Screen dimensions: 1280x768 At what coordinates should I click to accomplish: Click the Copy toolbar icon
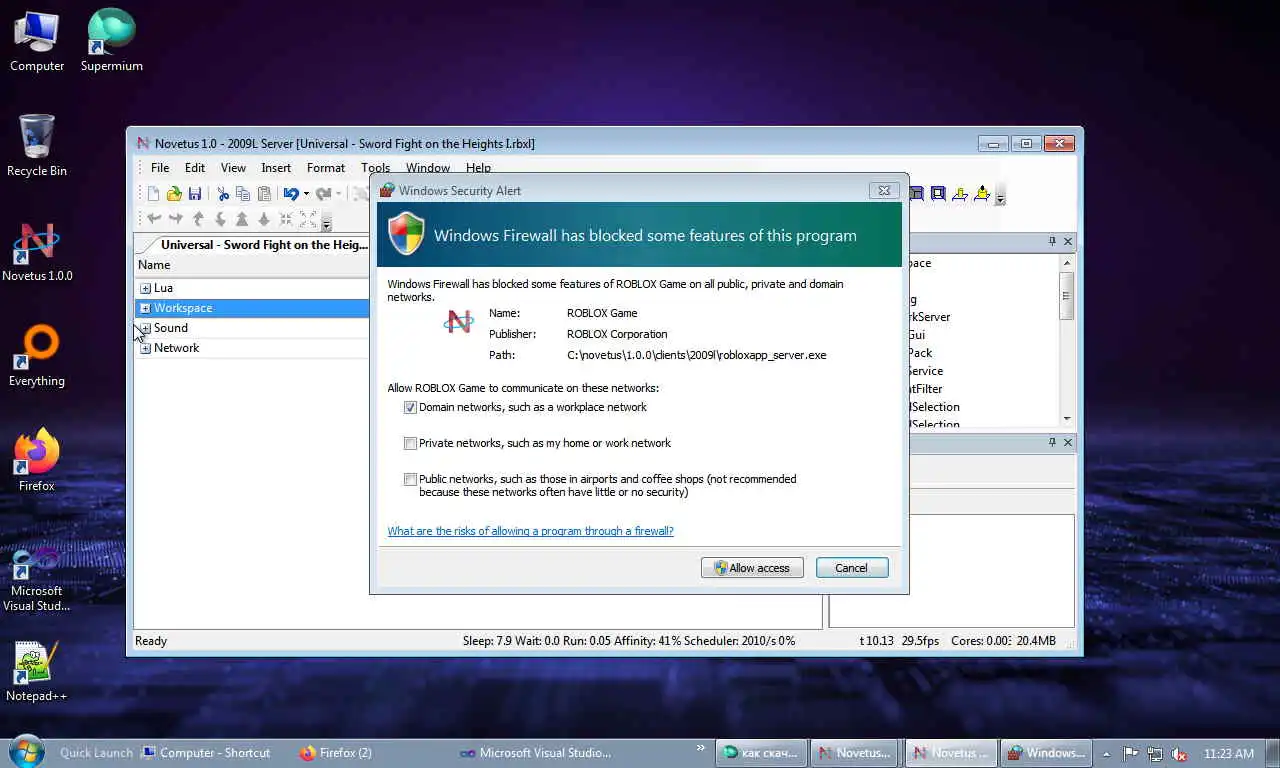coord(243,194)
